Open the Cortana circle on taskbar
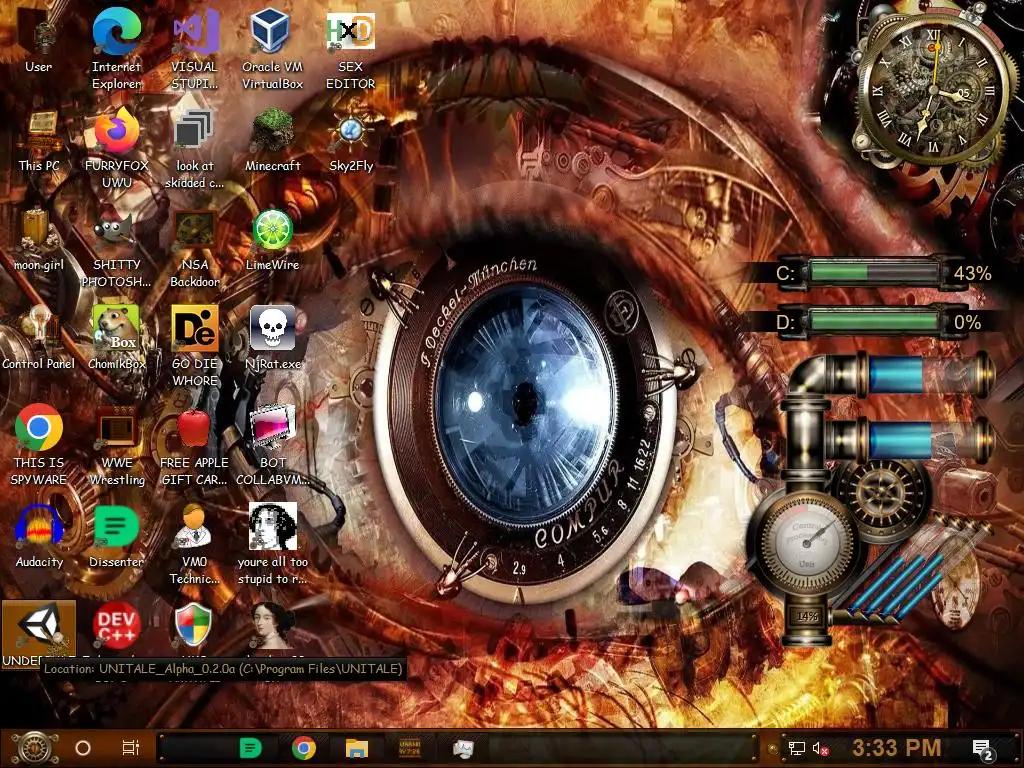 tap(83, 748)
